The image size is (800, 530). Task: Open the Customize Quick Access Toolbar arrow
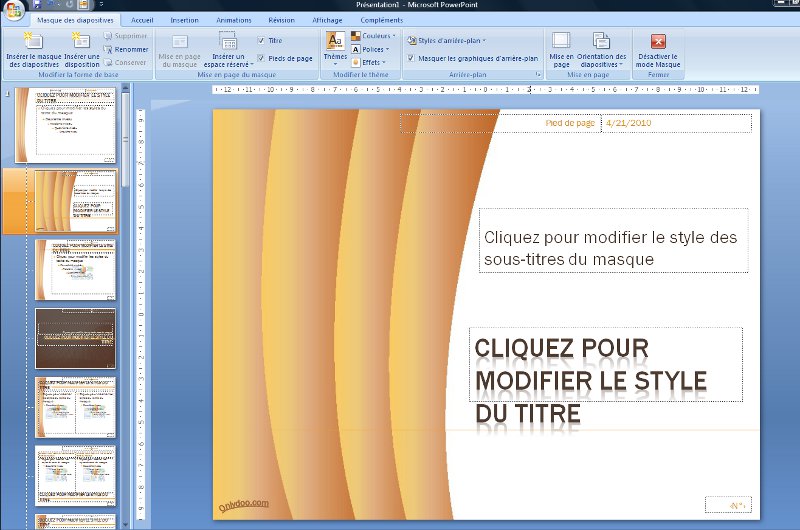[x=101, y=5]
